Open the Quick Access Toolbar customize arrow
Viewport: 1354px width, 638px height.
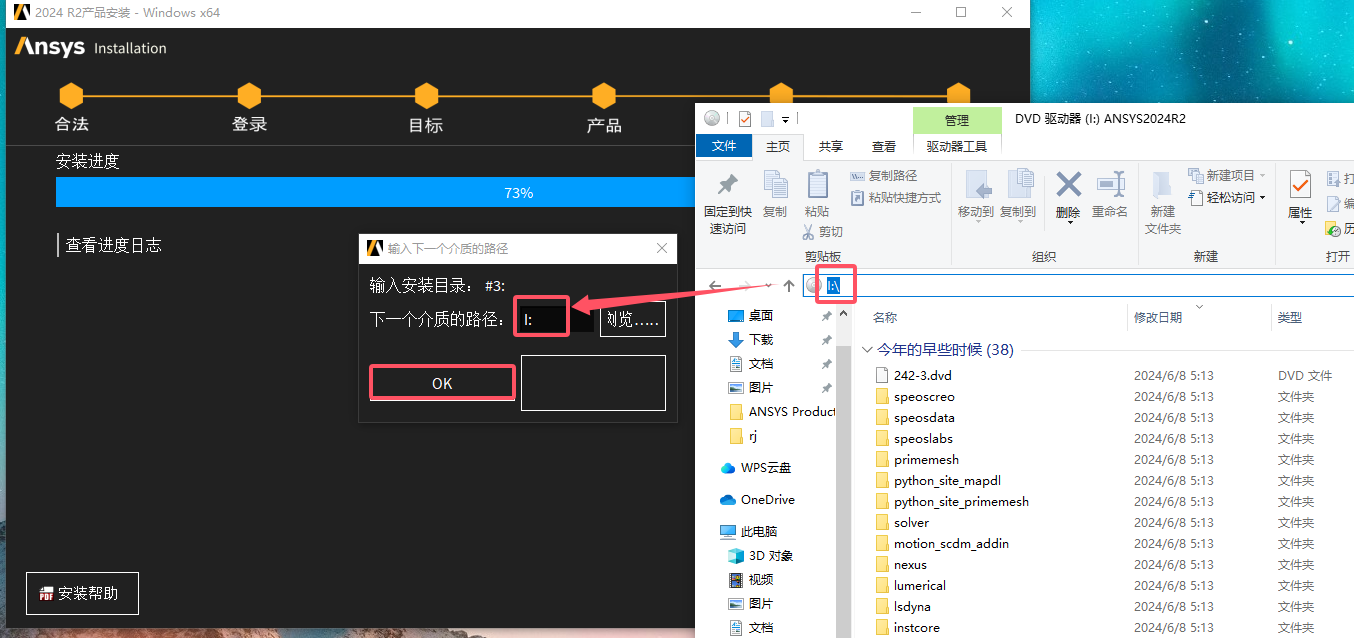(786, 118)
